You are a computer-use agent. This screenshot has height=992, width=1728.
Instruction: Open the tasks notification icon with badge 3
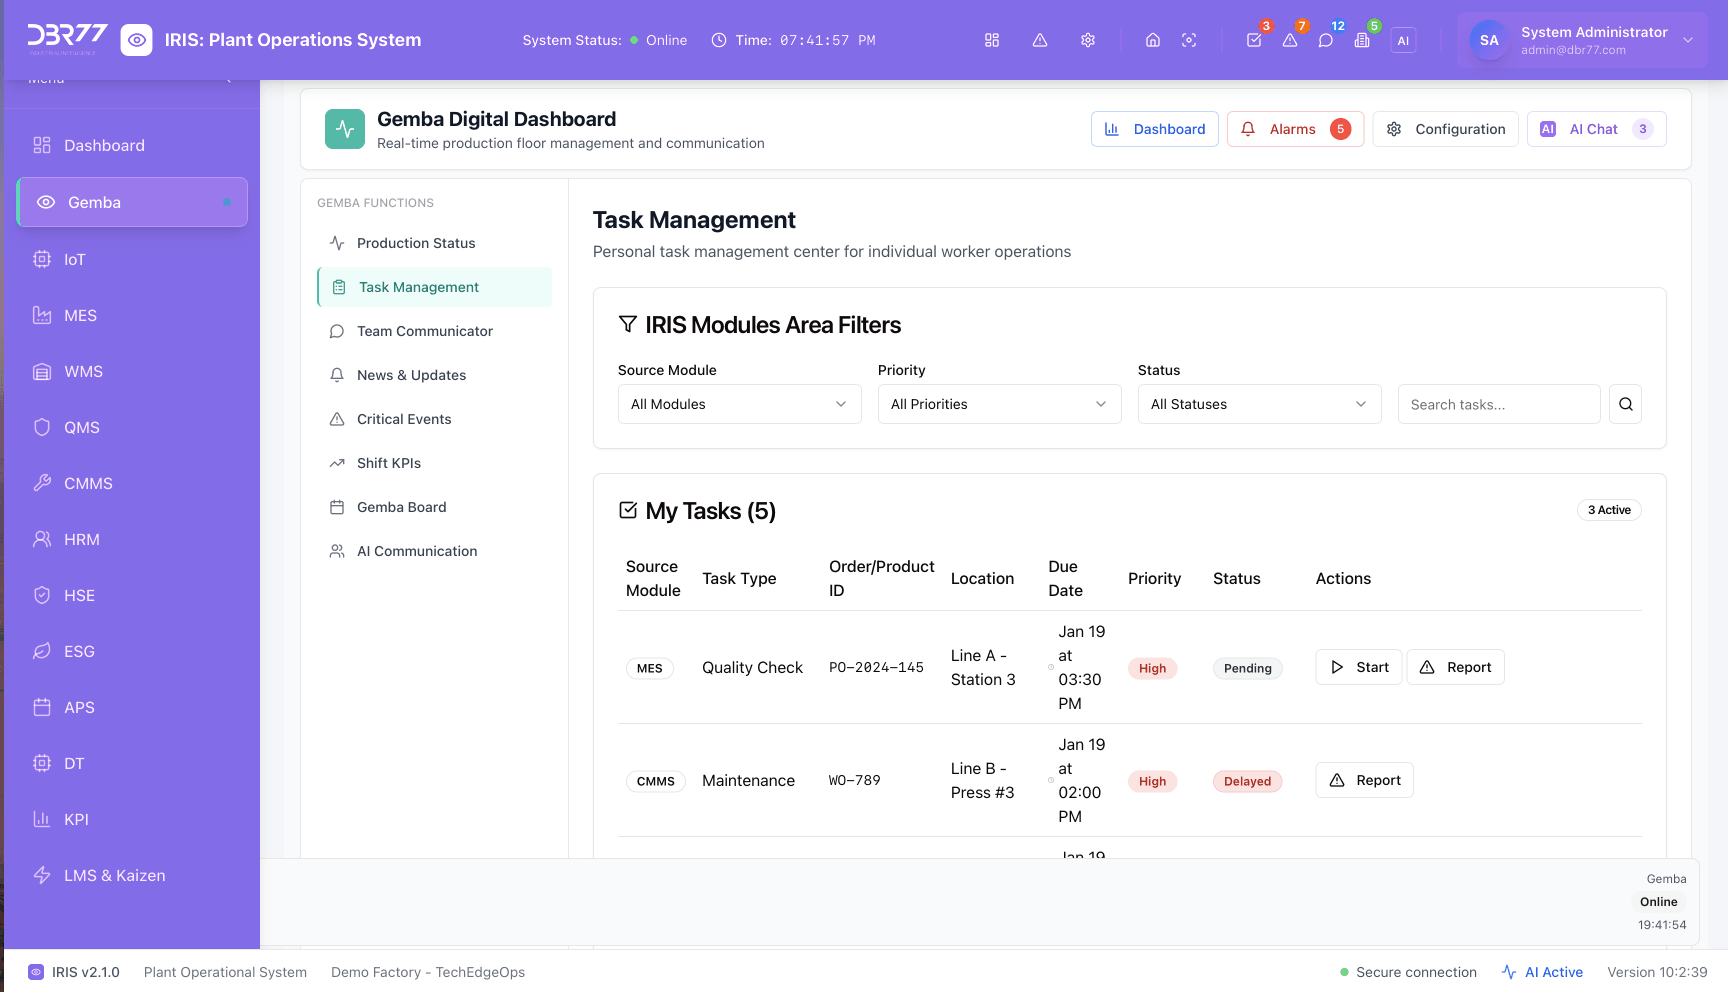tap(1255, 40)
